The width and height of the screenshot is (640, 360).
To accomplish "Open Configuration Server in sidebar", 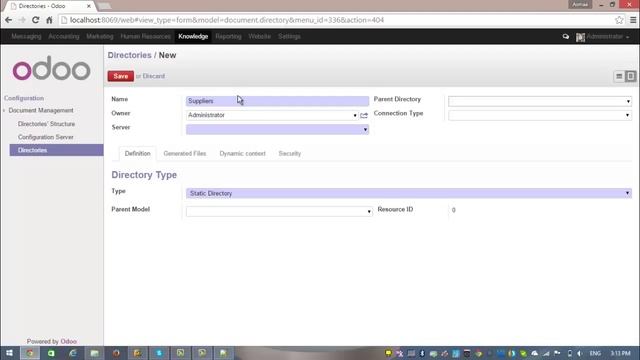I will [46, 137].
